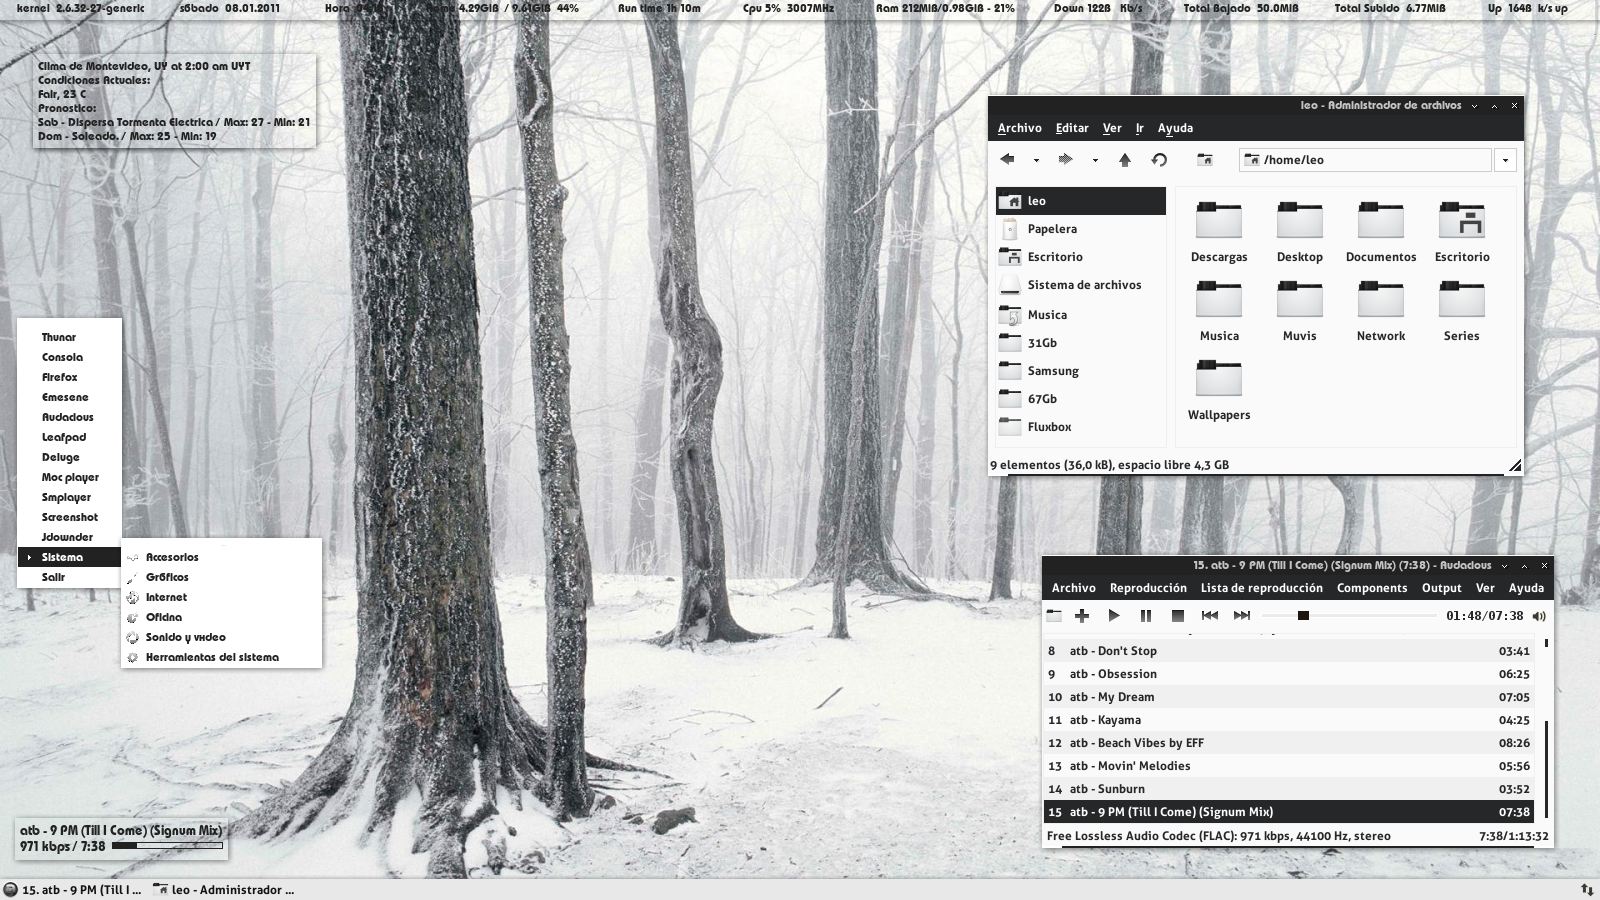
Task: Skip to the previous track in Audacious
Action: tap(1210, 616)
